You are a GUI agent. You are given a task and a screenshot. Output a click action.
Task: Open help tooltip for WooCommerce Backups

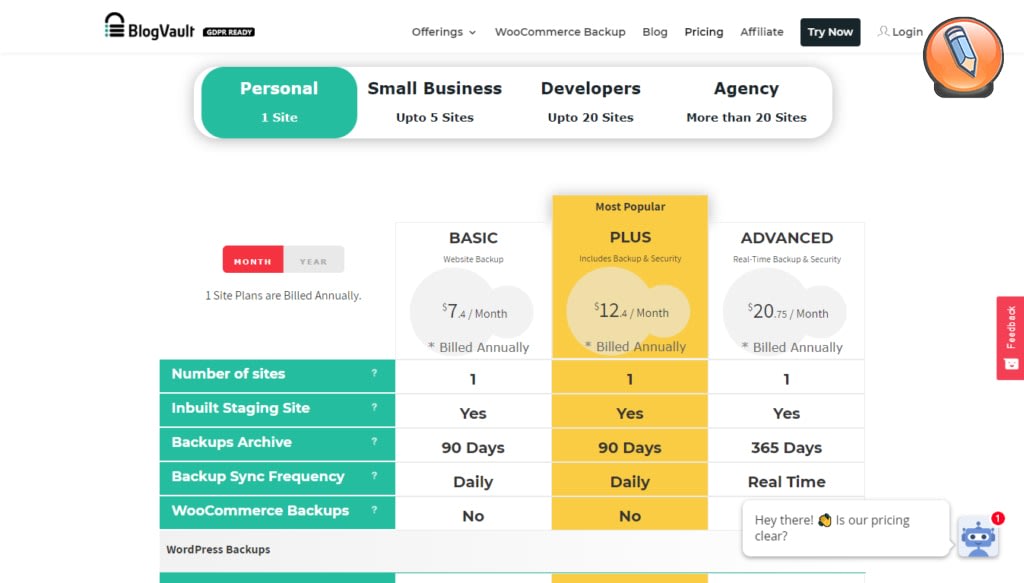(x=374, y=510)
